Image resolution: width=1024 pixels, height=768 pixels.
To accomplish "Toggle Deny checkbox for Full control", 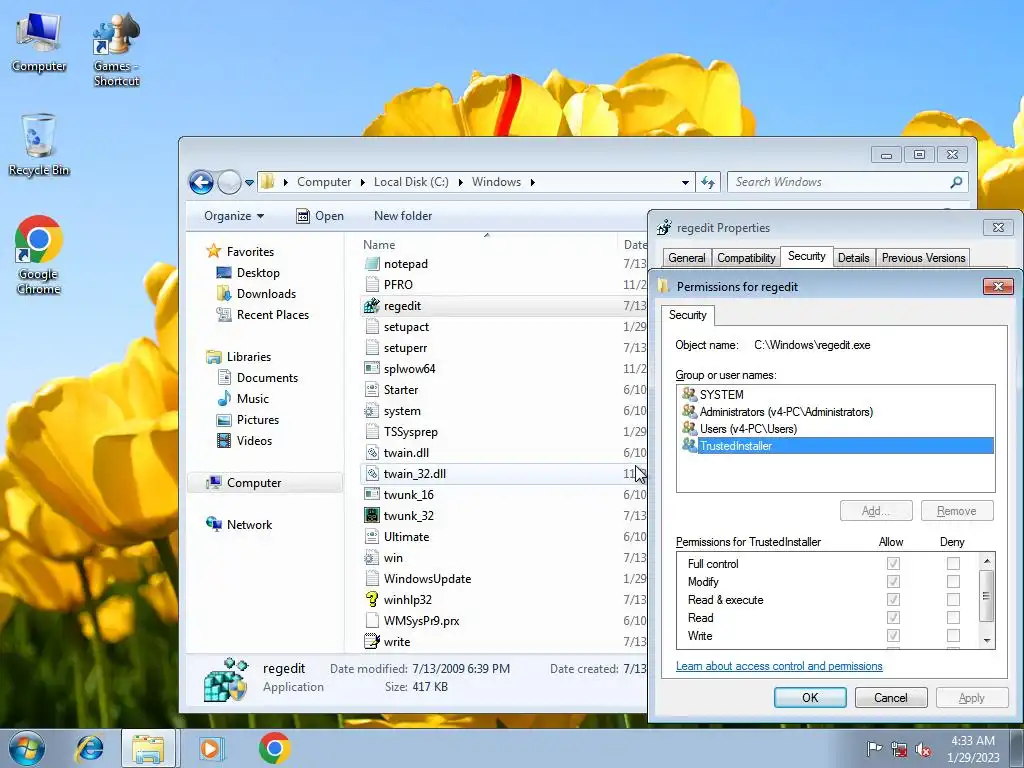I will (x=953, y=563).
